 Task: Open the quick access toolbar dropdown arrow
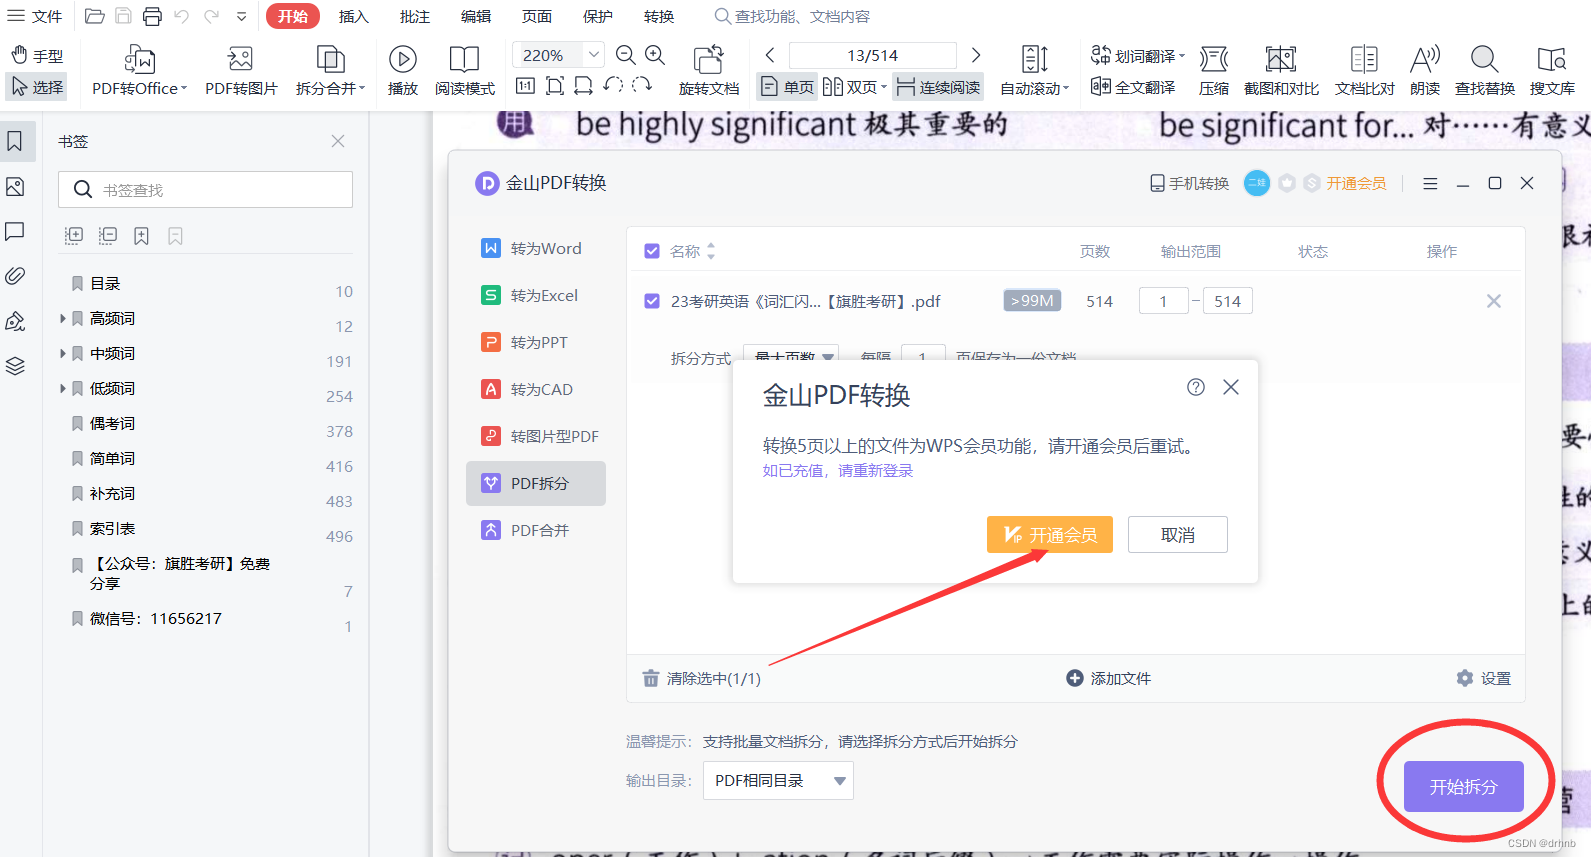point(241,16)
